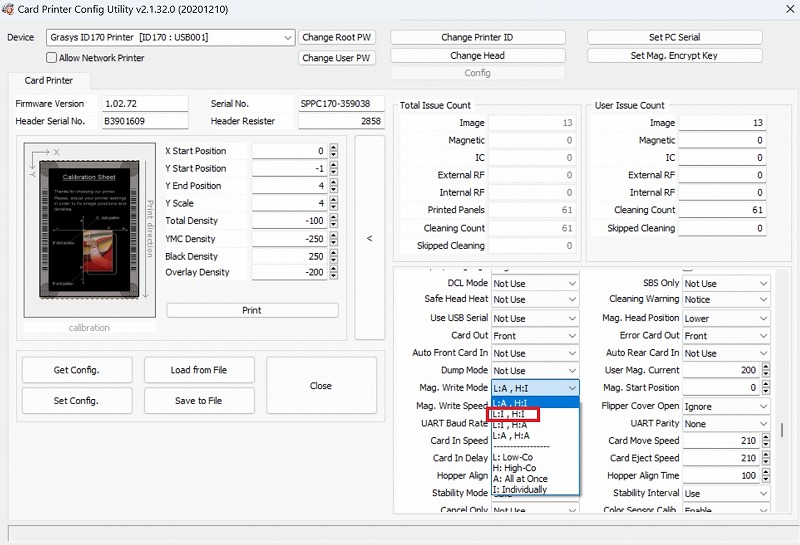The height and width of the screenshot is (545, 800).
Task: Adjust the Y Start Position spinner
Action: pyautogui.click(x=334, y=168)
